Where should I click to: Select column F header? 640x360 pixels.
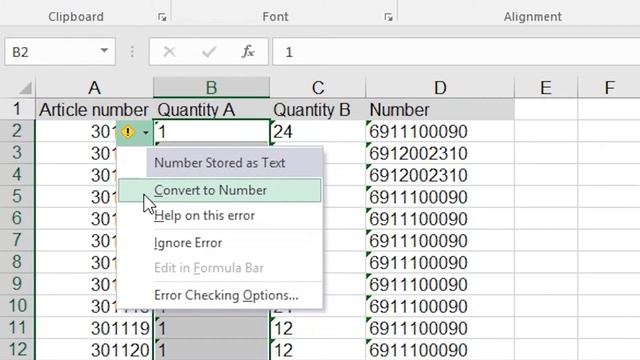(609, 87)
